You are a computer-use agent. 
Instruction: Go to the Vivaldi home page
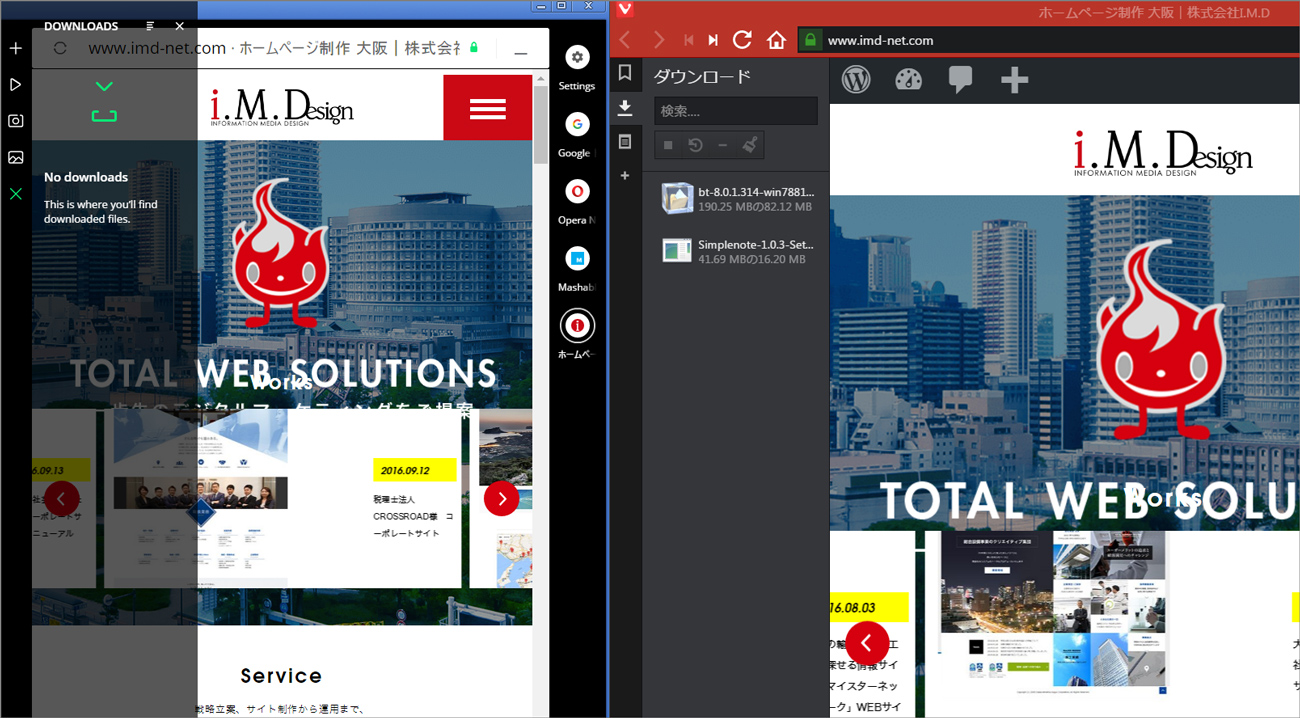(776, 40)
